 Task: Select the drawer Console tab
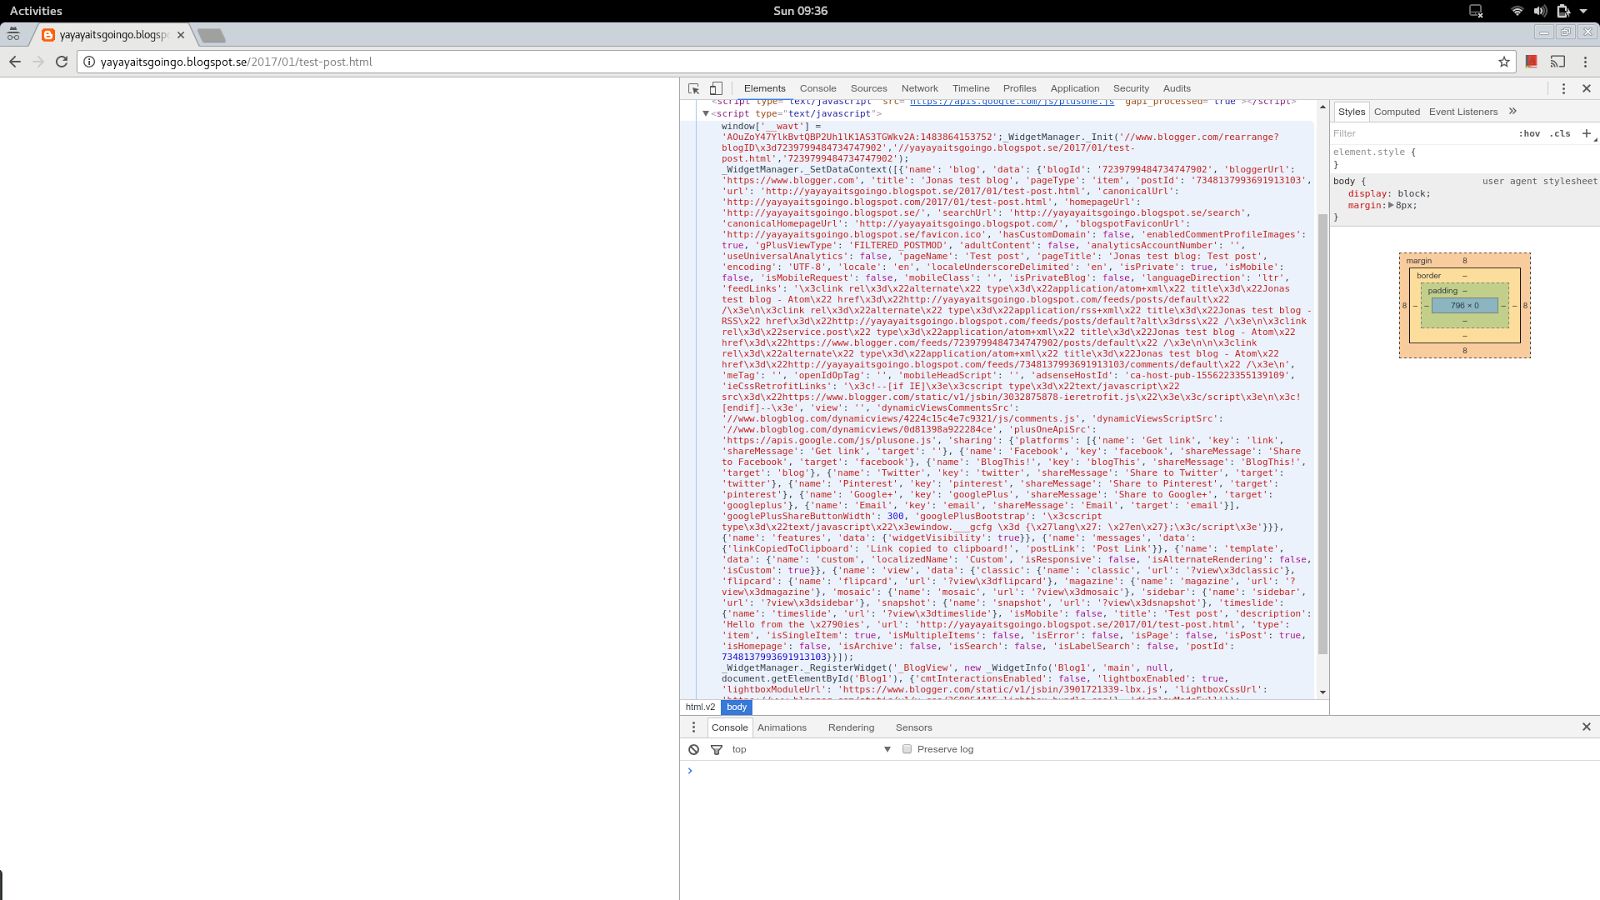click(730, 728)
